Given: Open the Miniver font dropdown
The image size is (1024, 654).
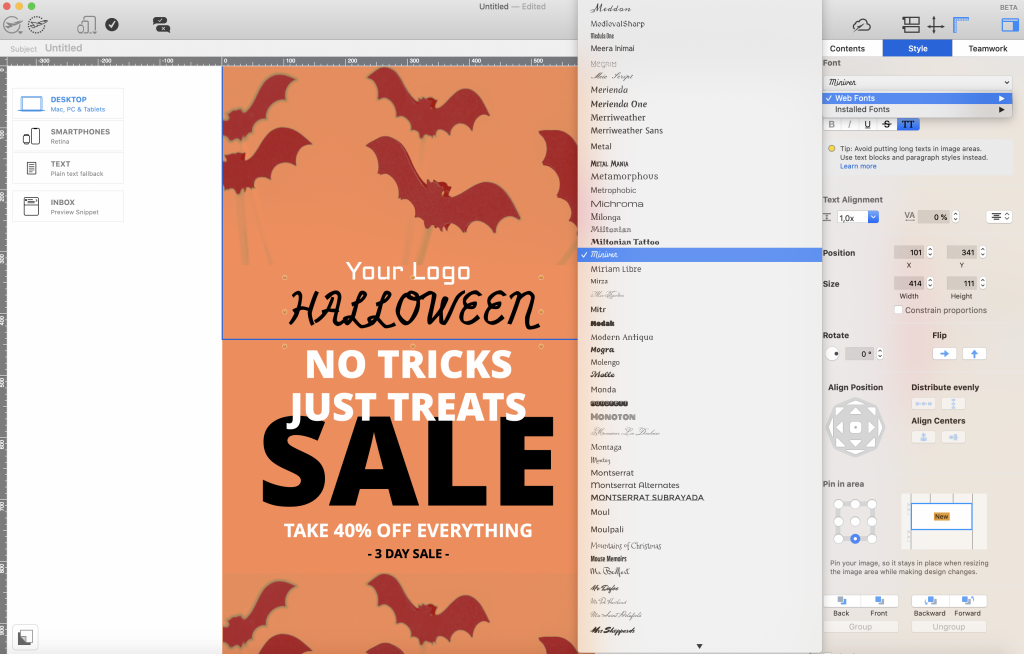Looking at the screenshot, I should pos(918,82).
